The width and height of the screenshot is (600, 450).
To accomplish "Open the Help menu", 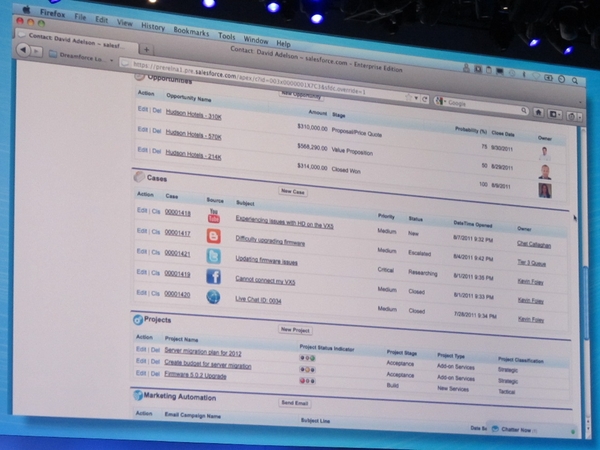I will 283,43.
